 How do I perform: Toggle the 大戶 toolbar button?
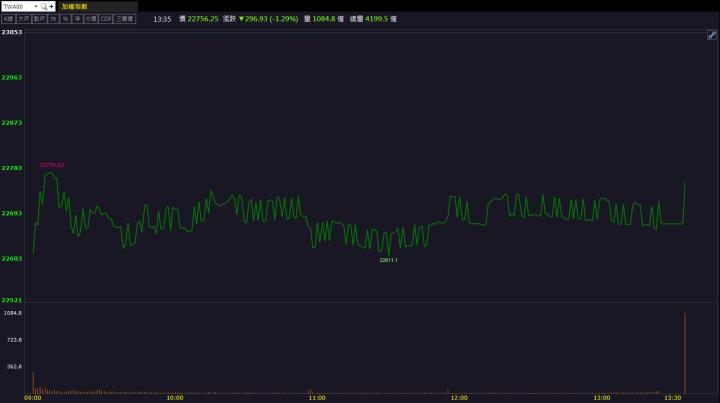(24, 19)
